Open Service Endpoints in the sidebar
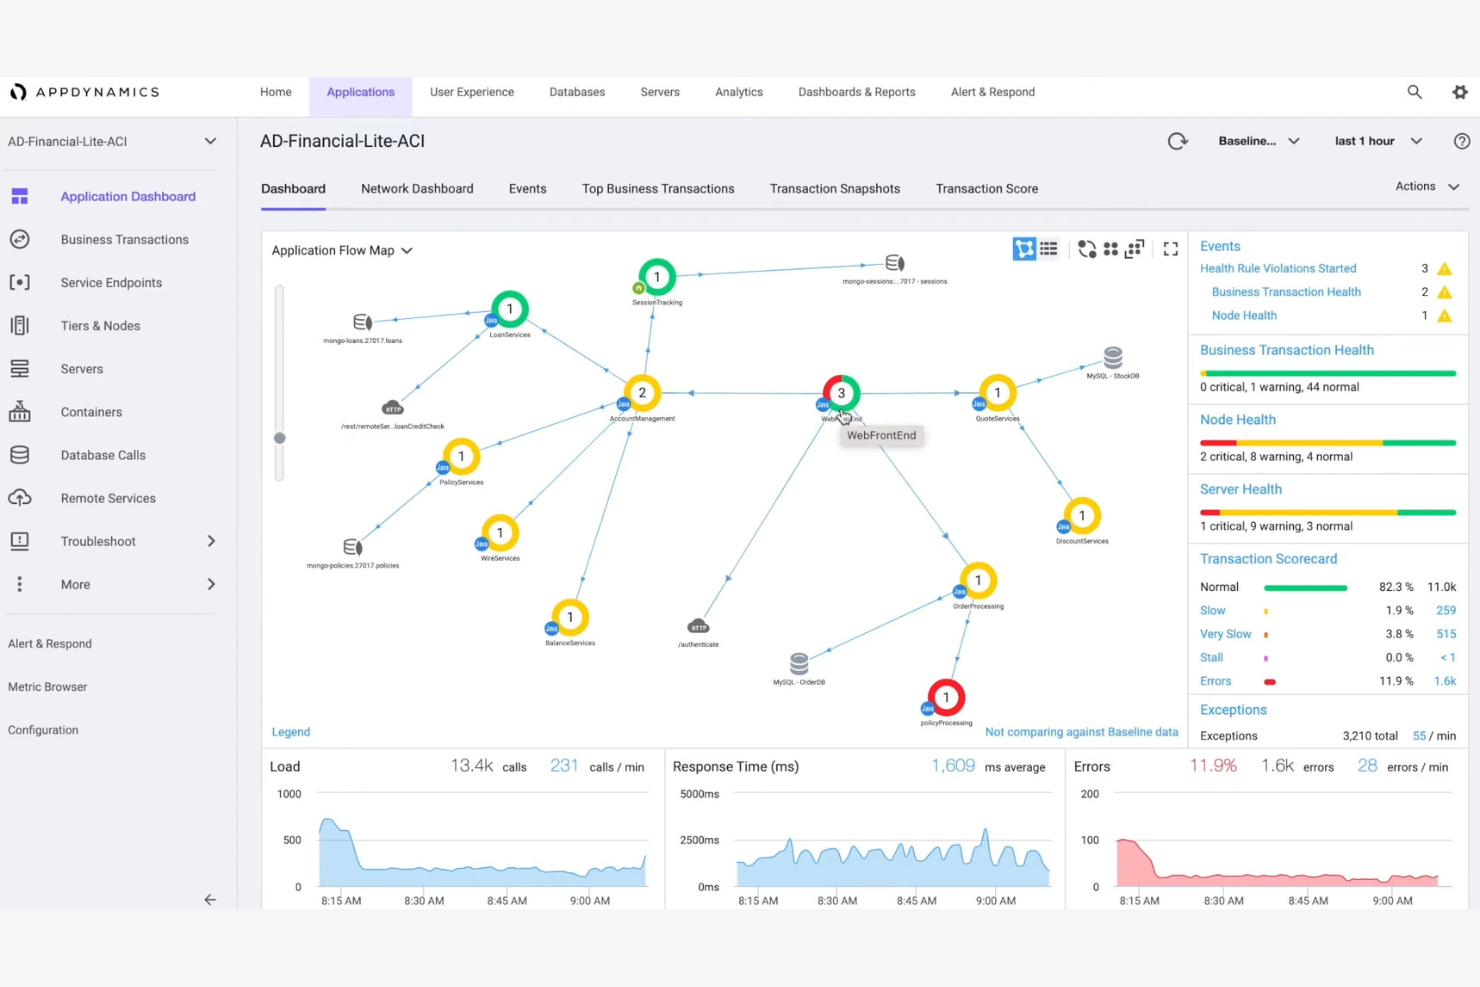 [112, 282]
